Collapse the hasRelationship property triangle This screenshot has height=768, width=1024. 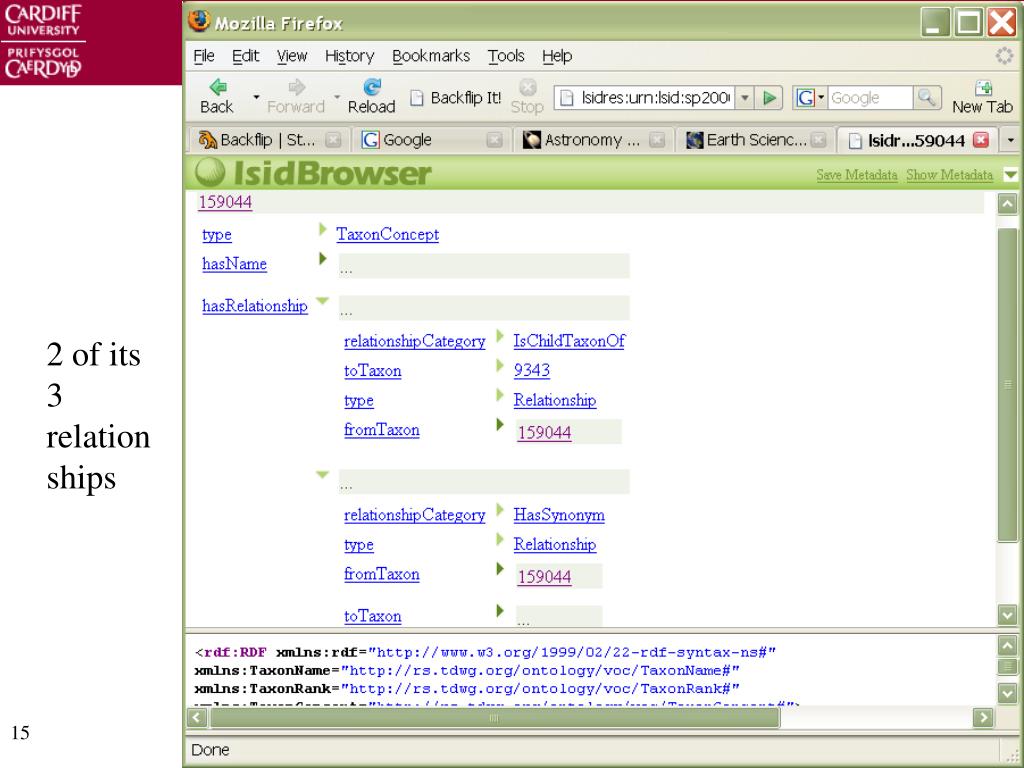coord(323,301)
